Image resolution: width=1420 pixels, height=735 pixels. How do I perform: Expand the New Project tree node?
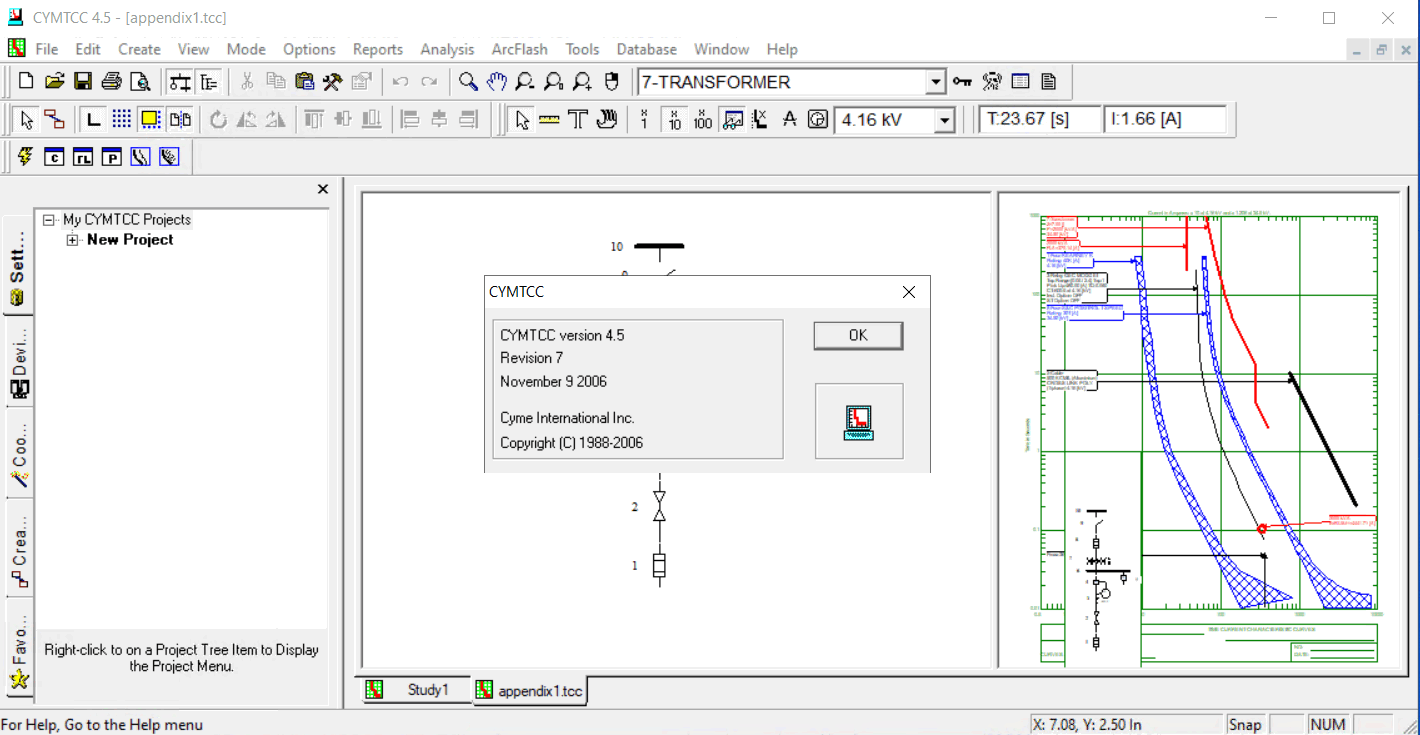pos(72,240)
